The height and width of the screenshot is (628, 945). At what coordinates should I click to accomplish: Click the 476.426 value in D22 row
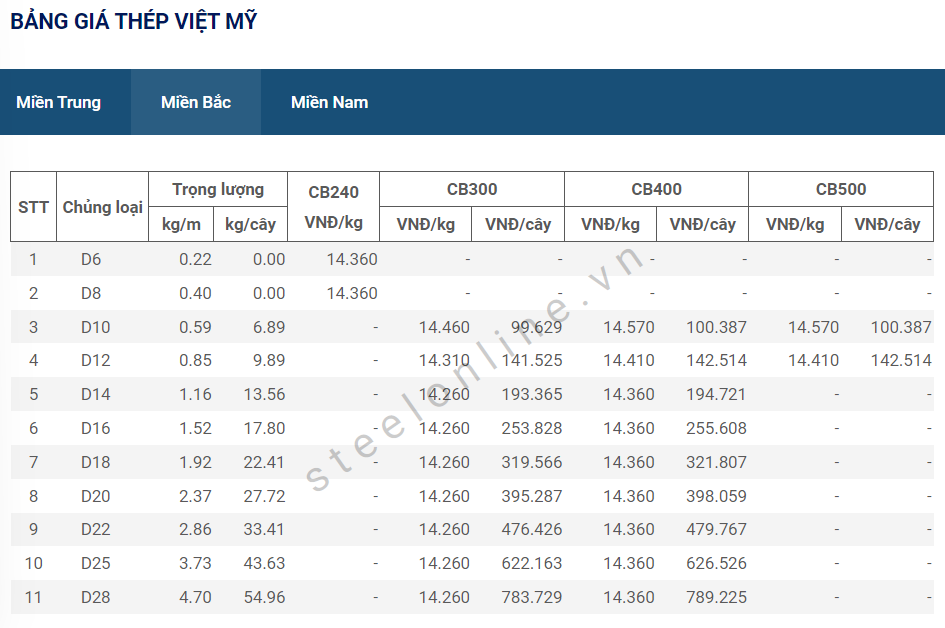pyautogui.click(x=532, y=530)
